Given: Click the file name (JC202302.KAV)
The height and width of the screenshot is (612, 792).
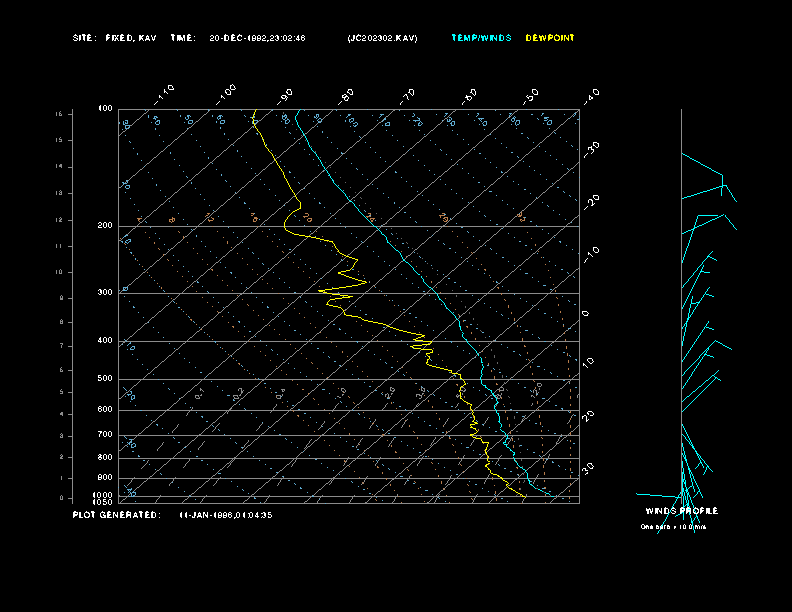Looking at the screenshot, I should 383,38.
